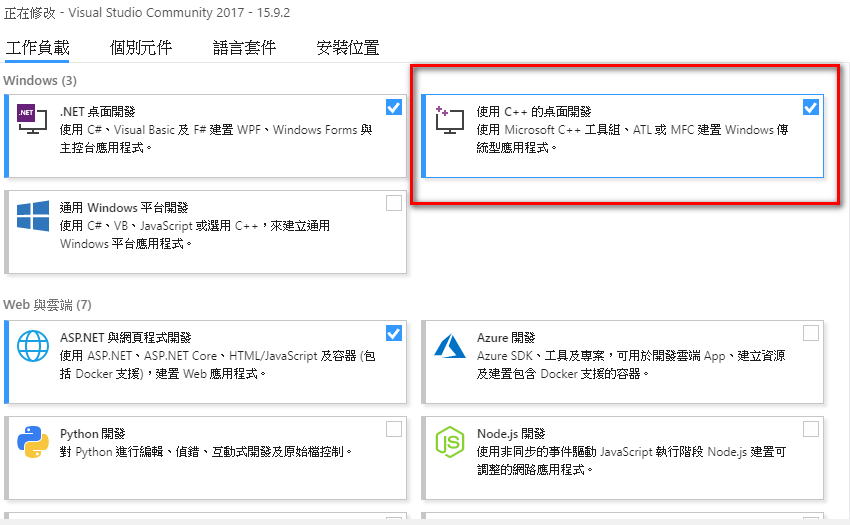Viewport: 850px width, 525px height.
Task: Click the .NET desktop development icon
Action: (x=32, y=119)
